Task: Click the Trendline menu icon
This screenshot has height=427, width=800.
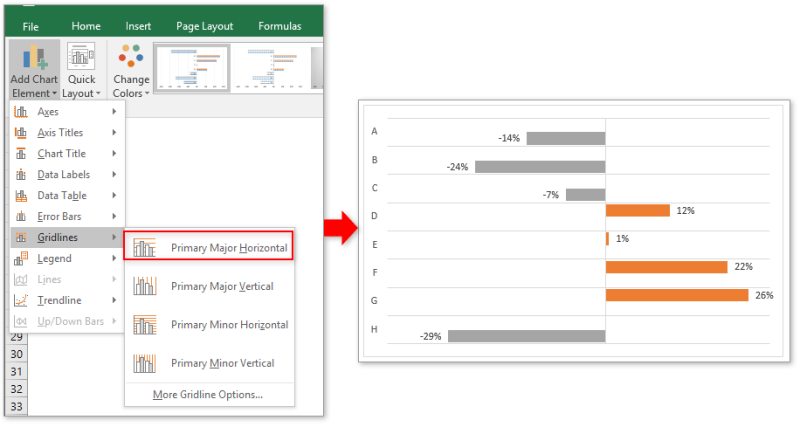Action: (21, 300)
